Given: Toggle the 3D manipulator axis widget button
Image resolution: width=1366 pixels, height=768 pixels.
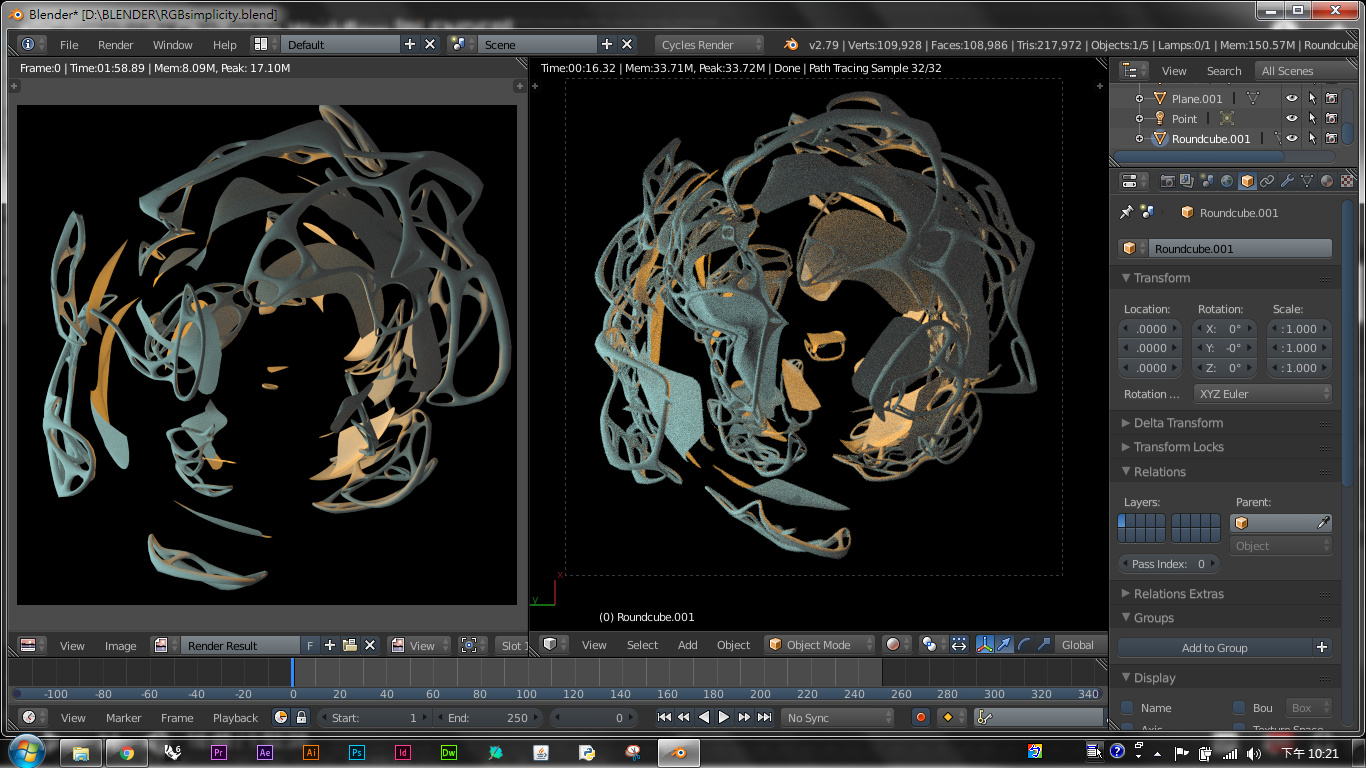Looking at the screenshot, I should coord(984,645).
